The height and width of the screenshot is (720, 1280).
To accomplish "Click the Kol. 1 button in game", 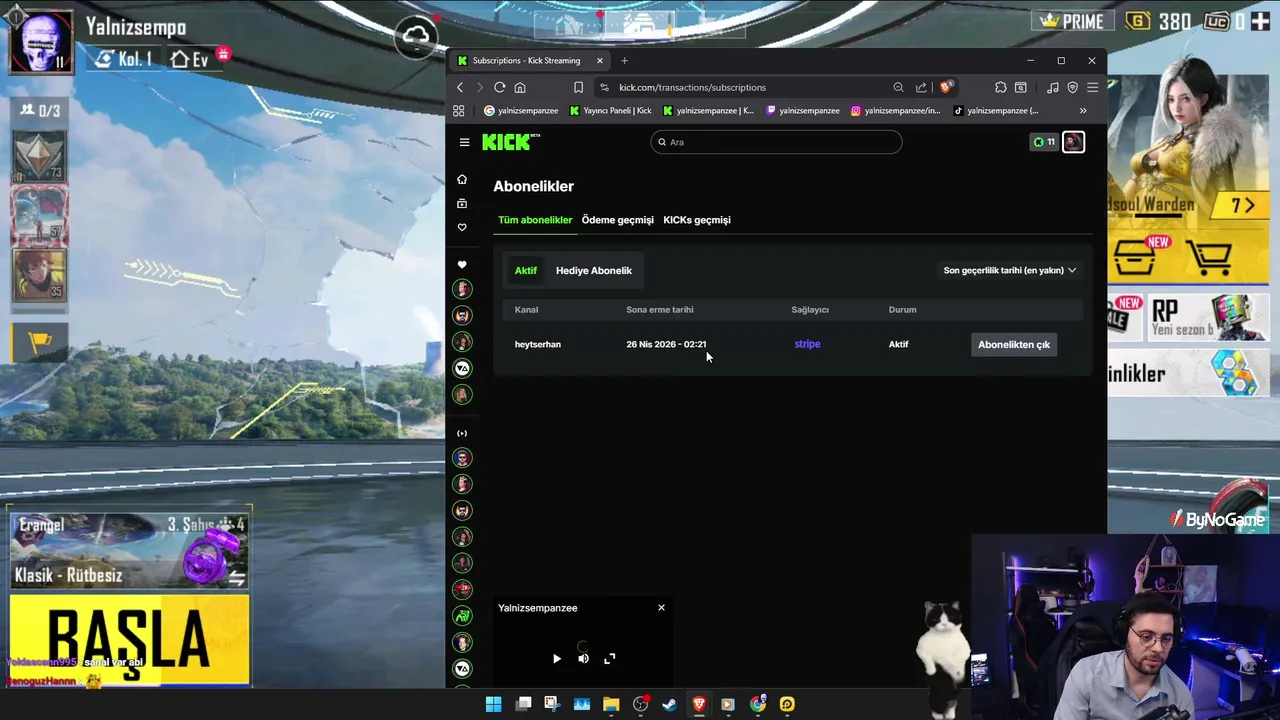I will 125,59.
